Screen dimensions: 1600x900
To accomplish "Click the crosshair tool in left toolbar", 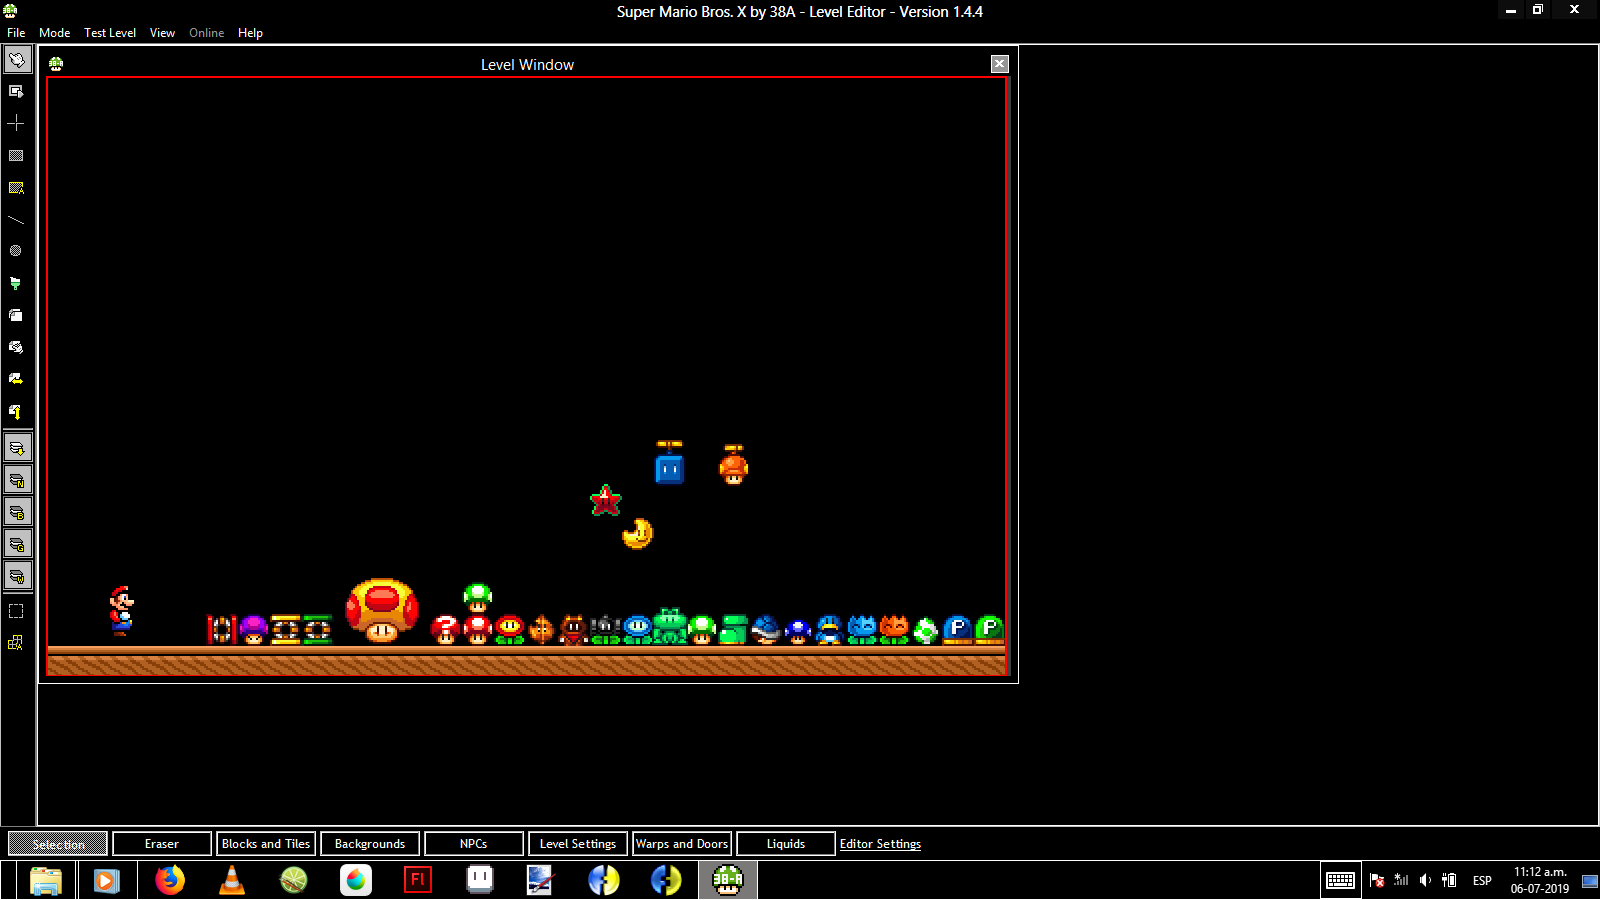I will click(x=16, y=123).
